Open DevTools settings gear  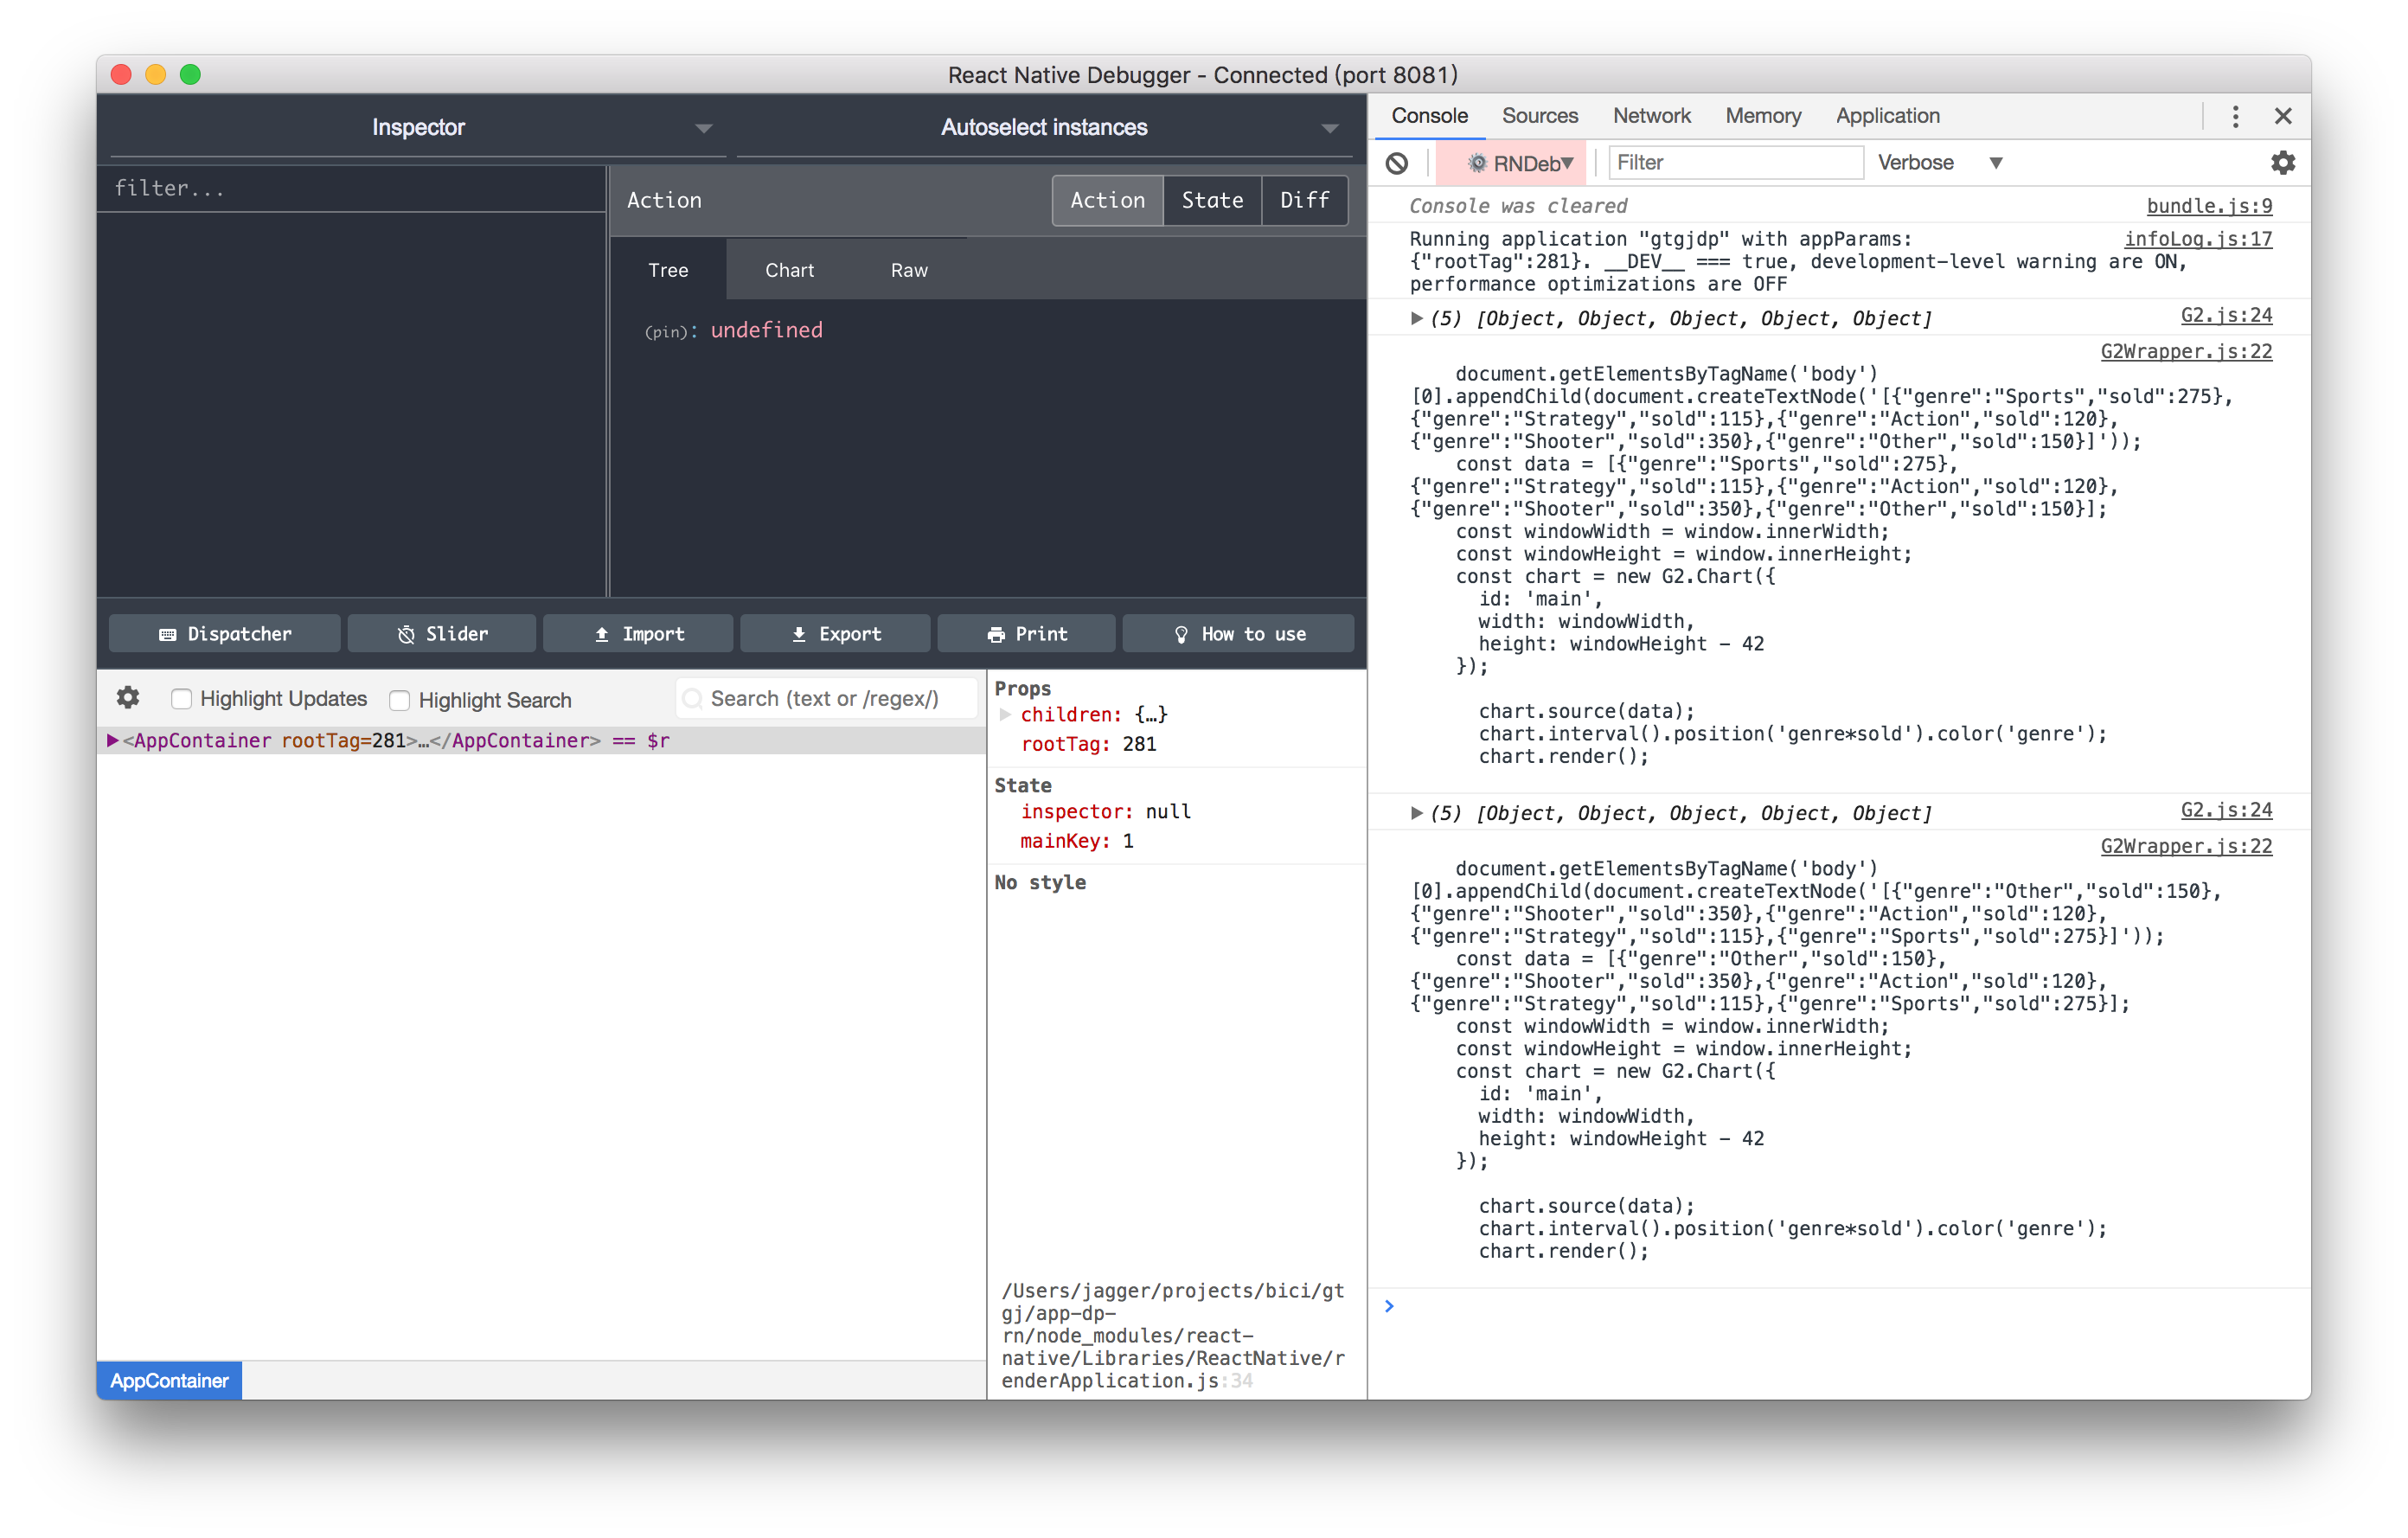2283,162
